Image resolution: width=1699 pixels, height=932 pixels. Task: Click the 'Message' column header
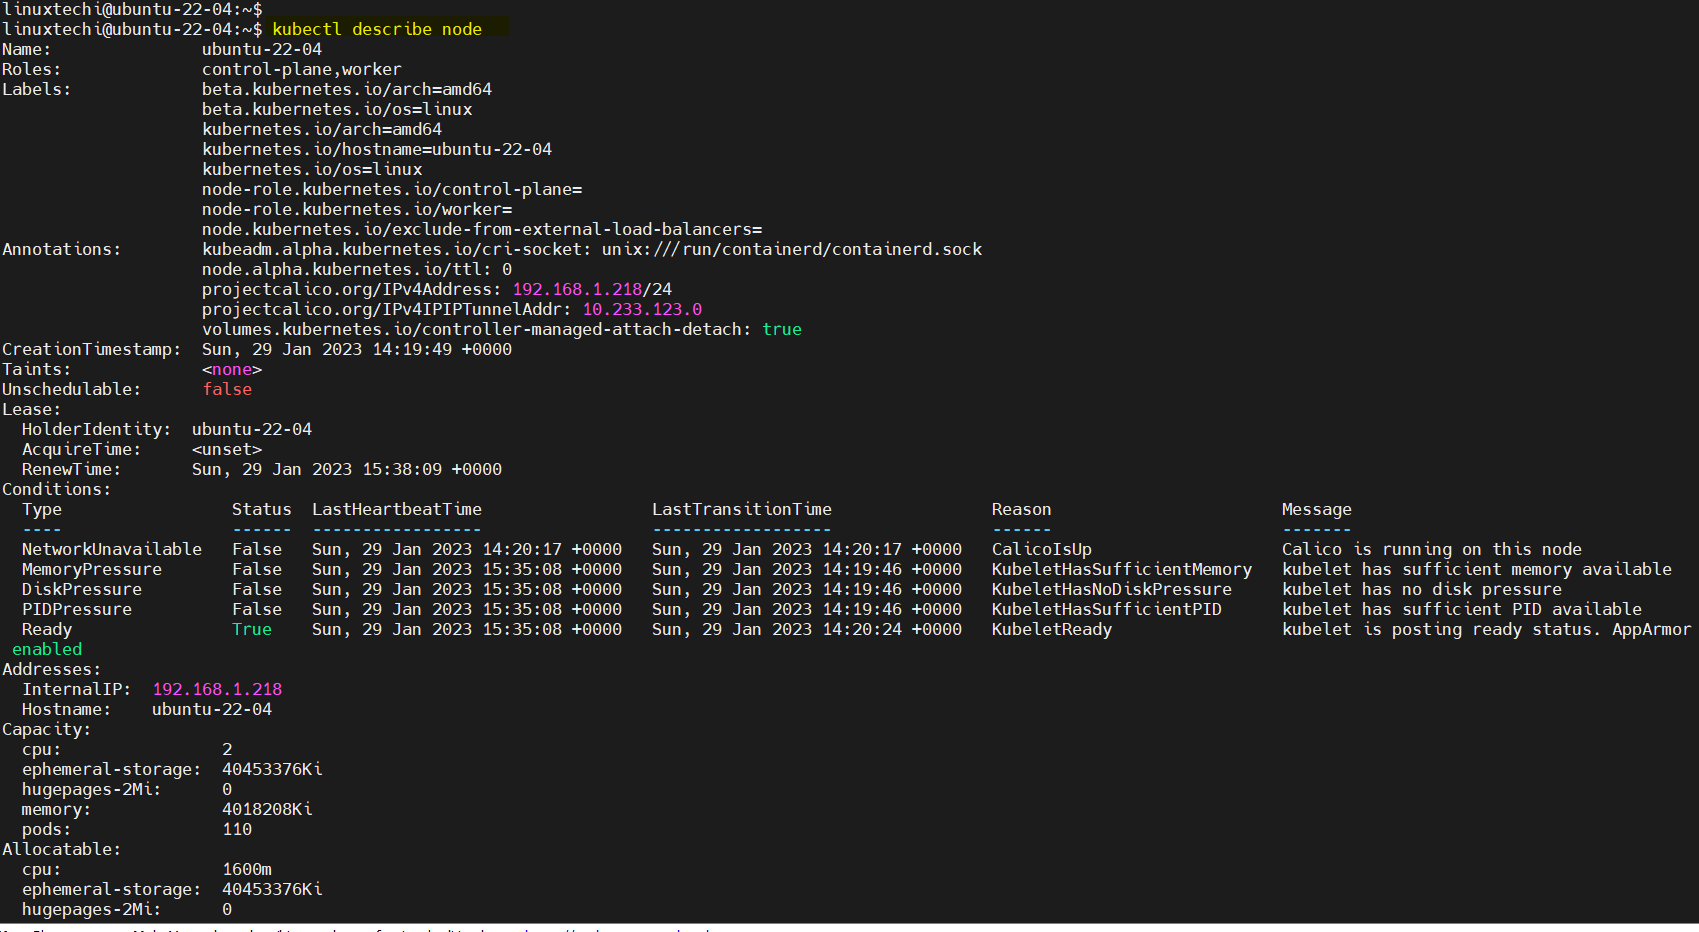(x=1316, y=509)
